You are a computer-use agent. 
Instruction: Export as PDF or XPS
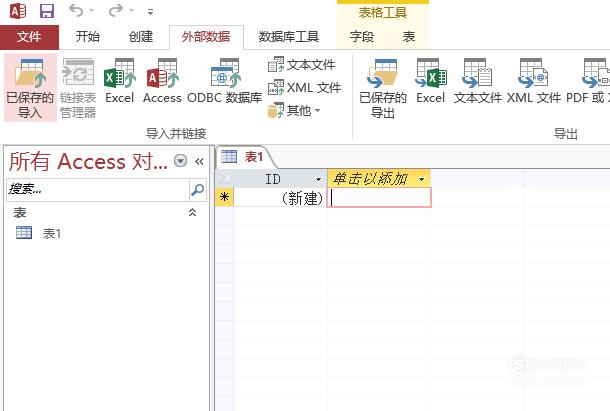(588, 82)
